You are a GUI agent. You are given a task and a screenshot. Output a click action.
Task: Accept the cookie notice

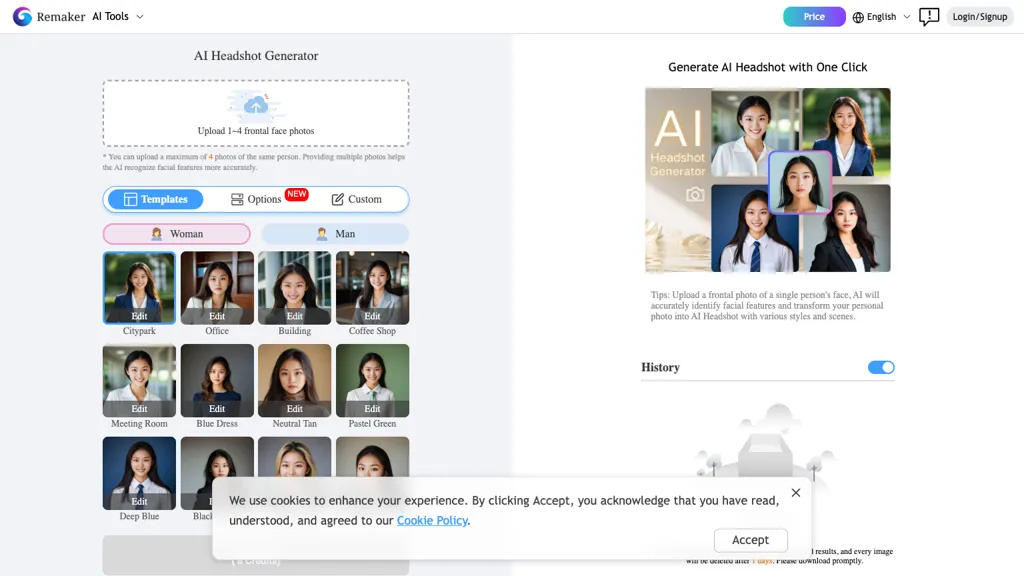(750, 540)
